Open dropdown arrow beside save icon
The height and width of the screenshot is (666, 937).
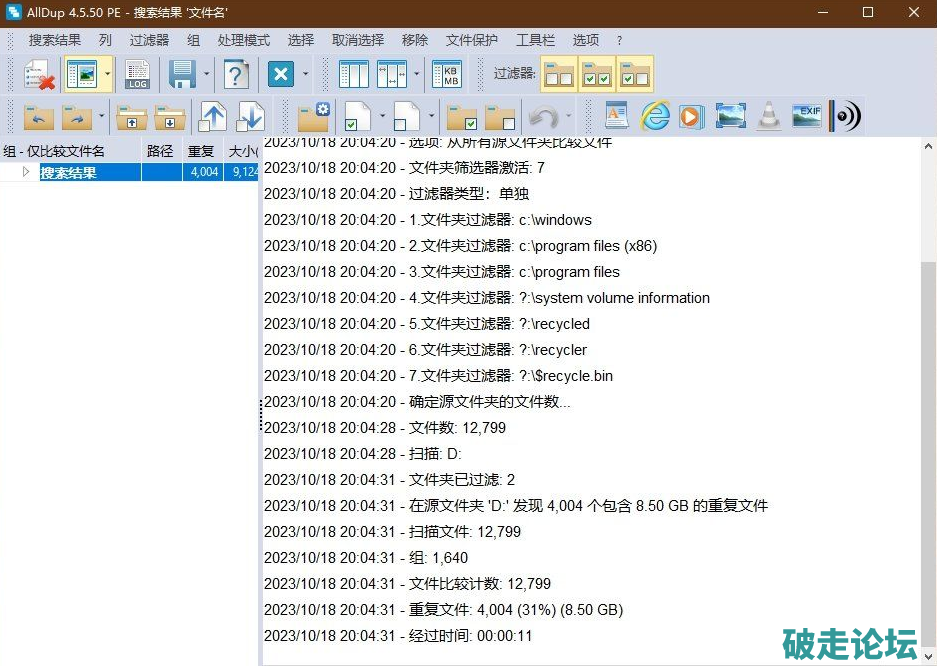[207, 75]
